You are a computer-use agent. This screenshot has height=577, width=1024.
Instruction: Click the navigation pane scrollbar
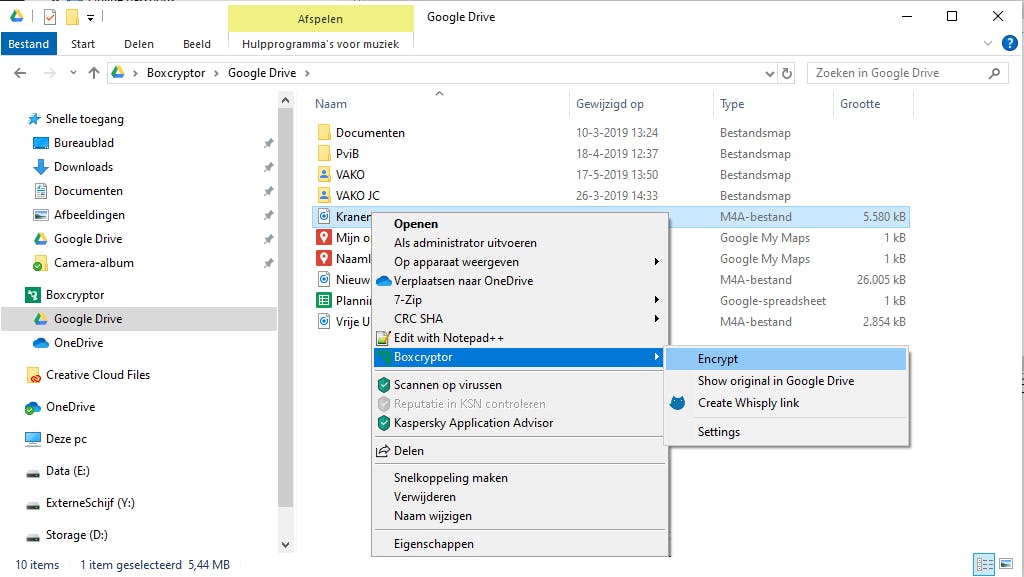[x=285, y=300]
